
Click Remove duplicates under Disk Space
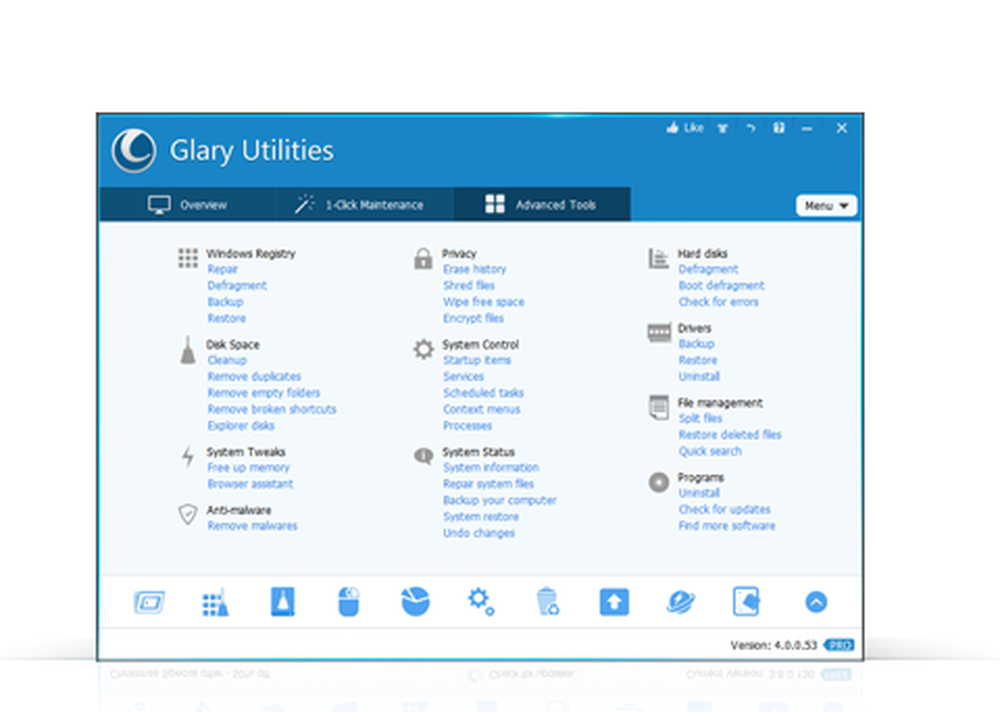pyautogui.click(x=254, y=376)
